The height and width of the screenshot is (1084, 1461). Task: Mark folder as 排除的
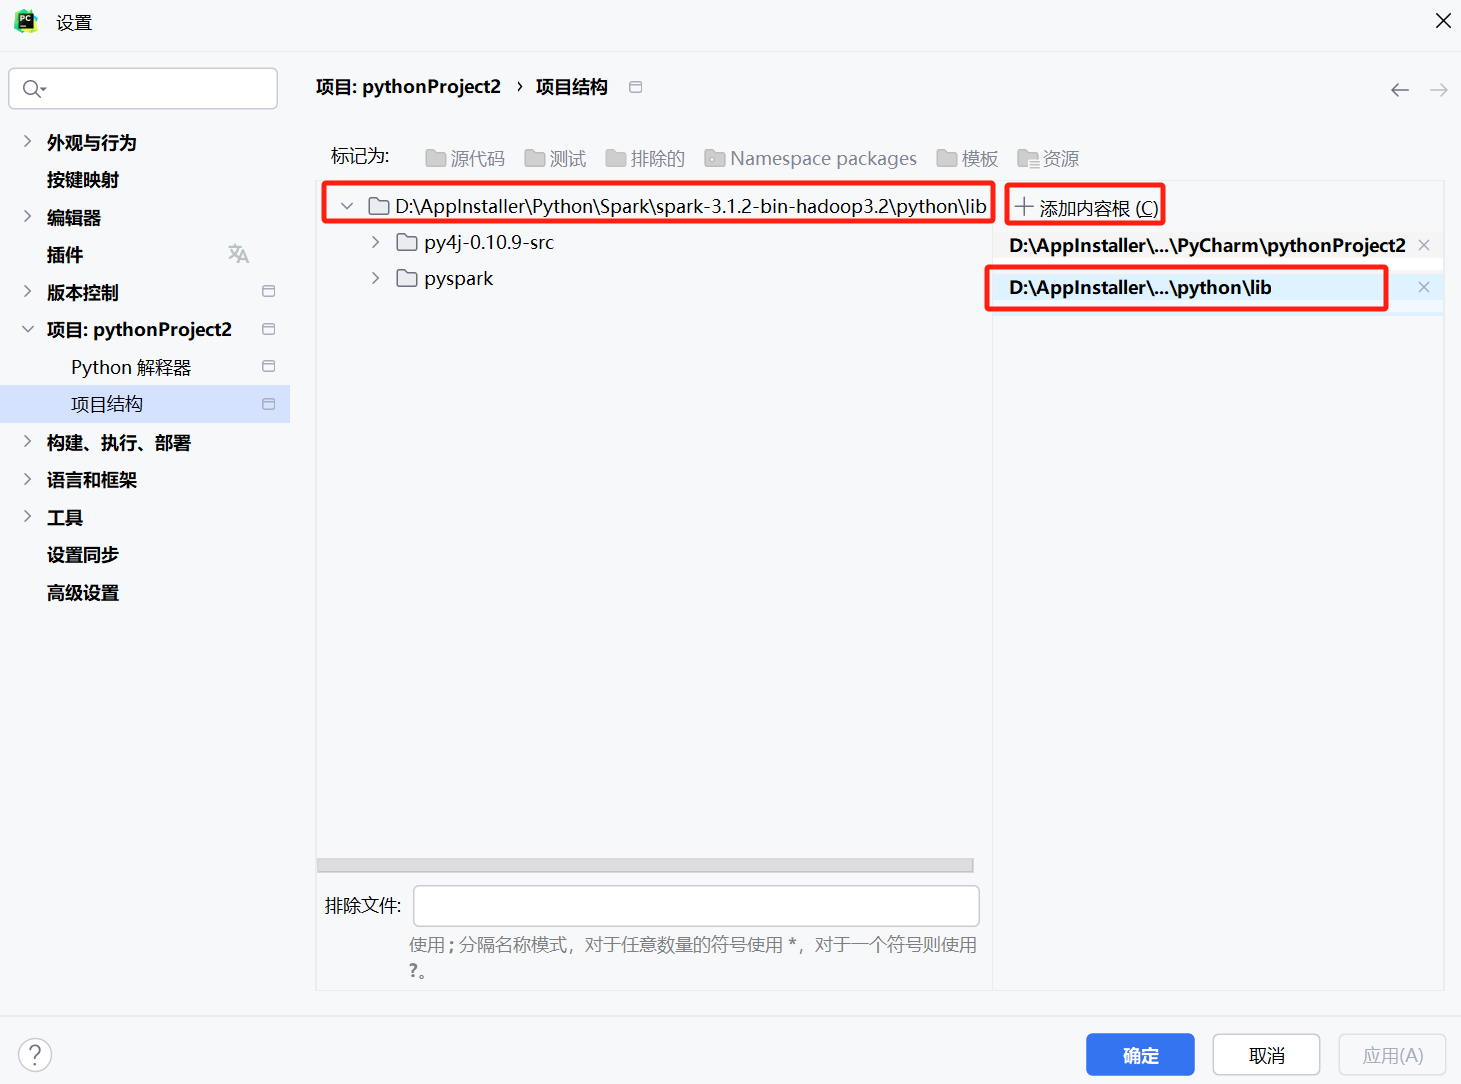(x=644, y=158)
